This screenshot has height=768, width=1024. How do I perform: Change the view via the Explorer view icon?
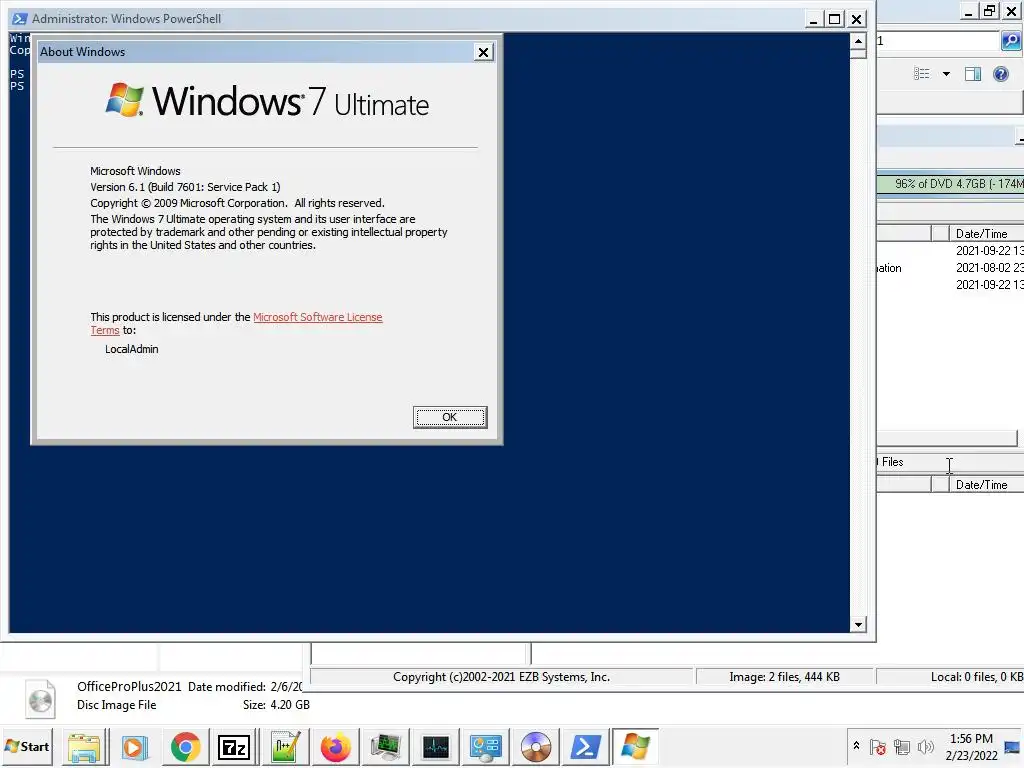tap(921, 74)
